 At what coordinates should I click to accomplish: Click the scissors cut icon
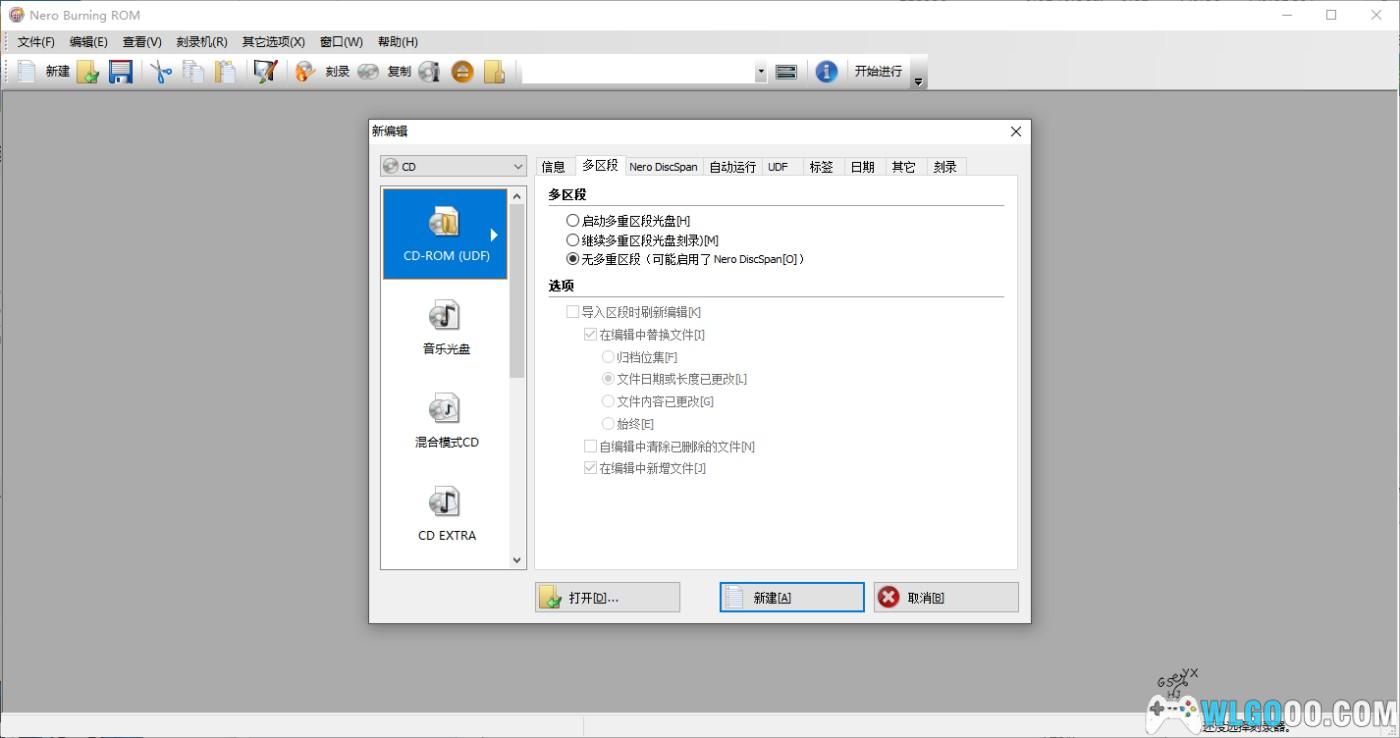click(161, 71)
